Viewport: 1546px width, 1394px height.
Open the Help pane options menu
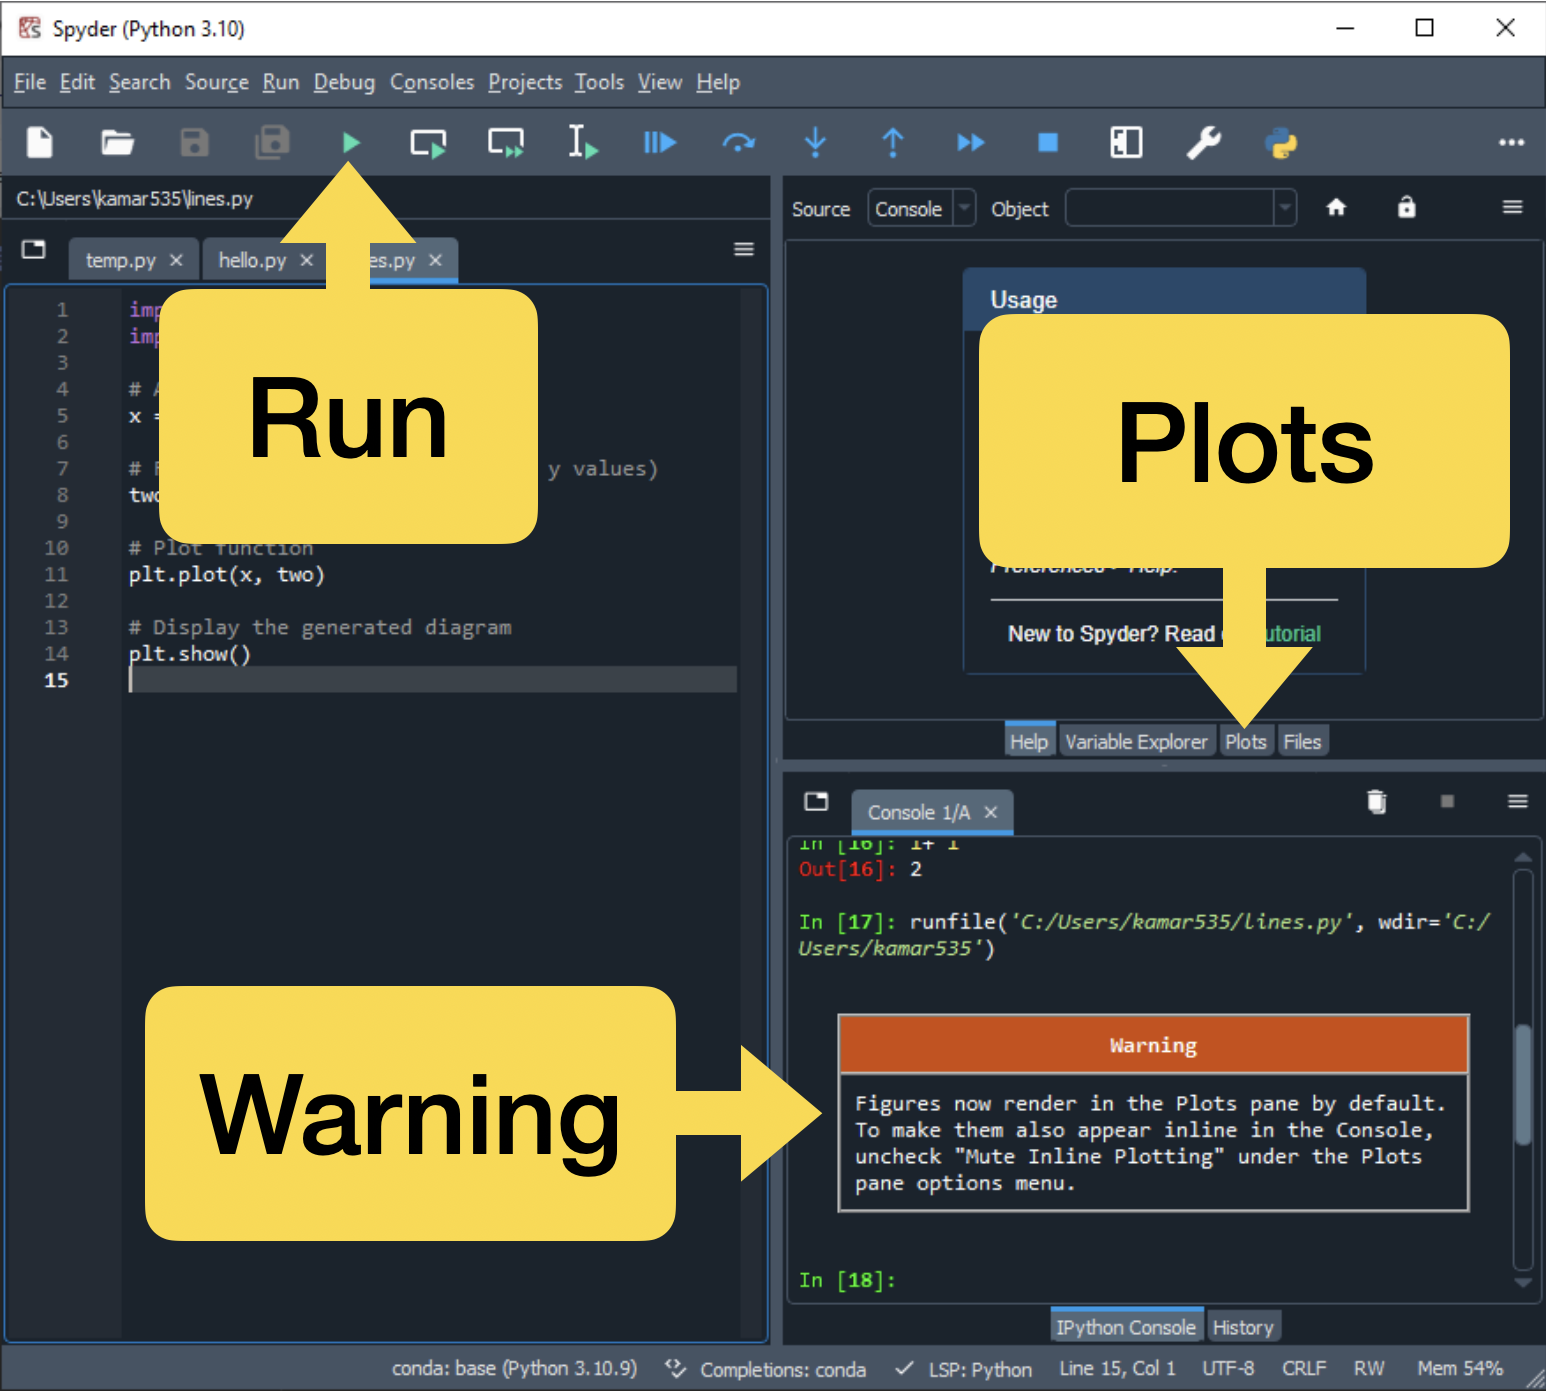1512,207
